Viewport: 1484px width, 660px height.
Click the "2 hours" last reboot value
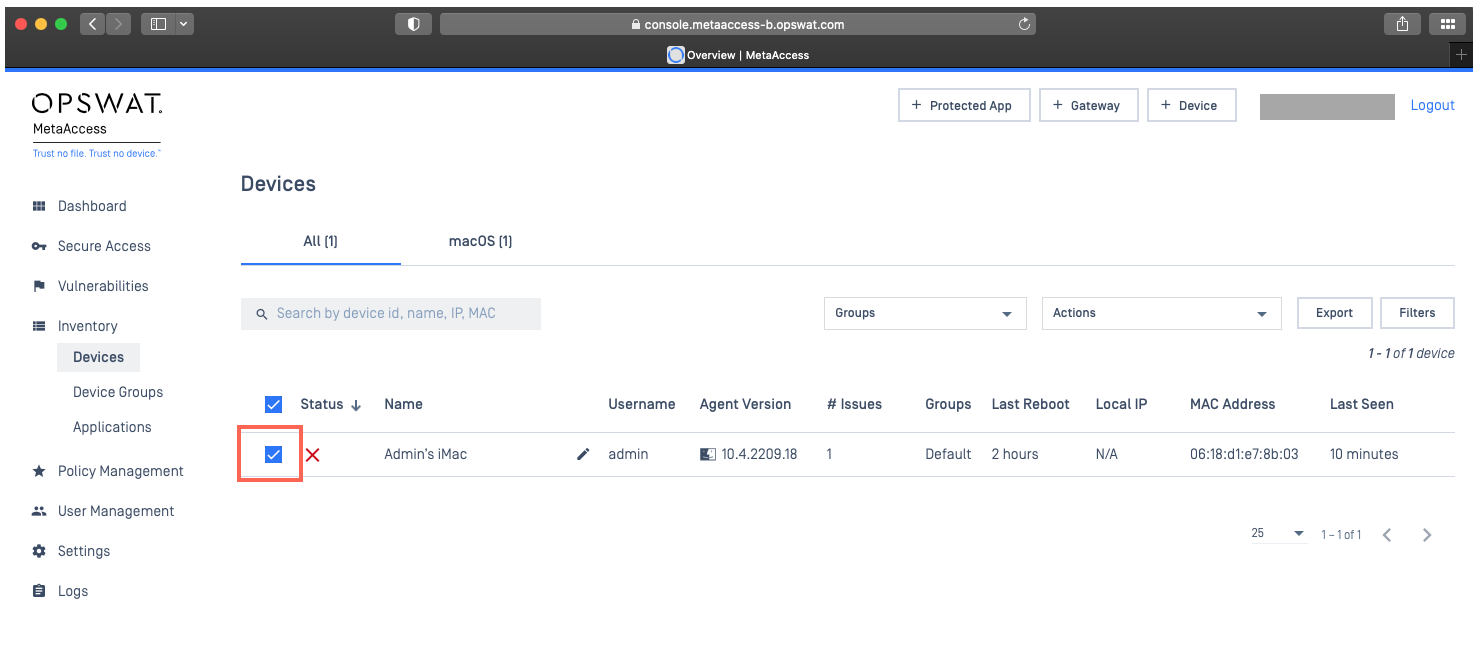point(1015,454)
